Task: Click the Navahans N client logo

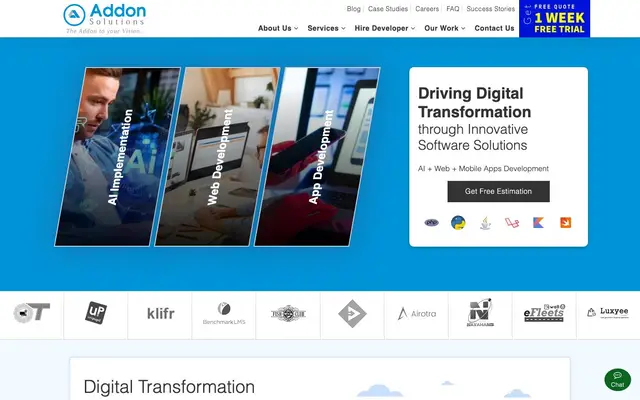Action: (480, 313)
